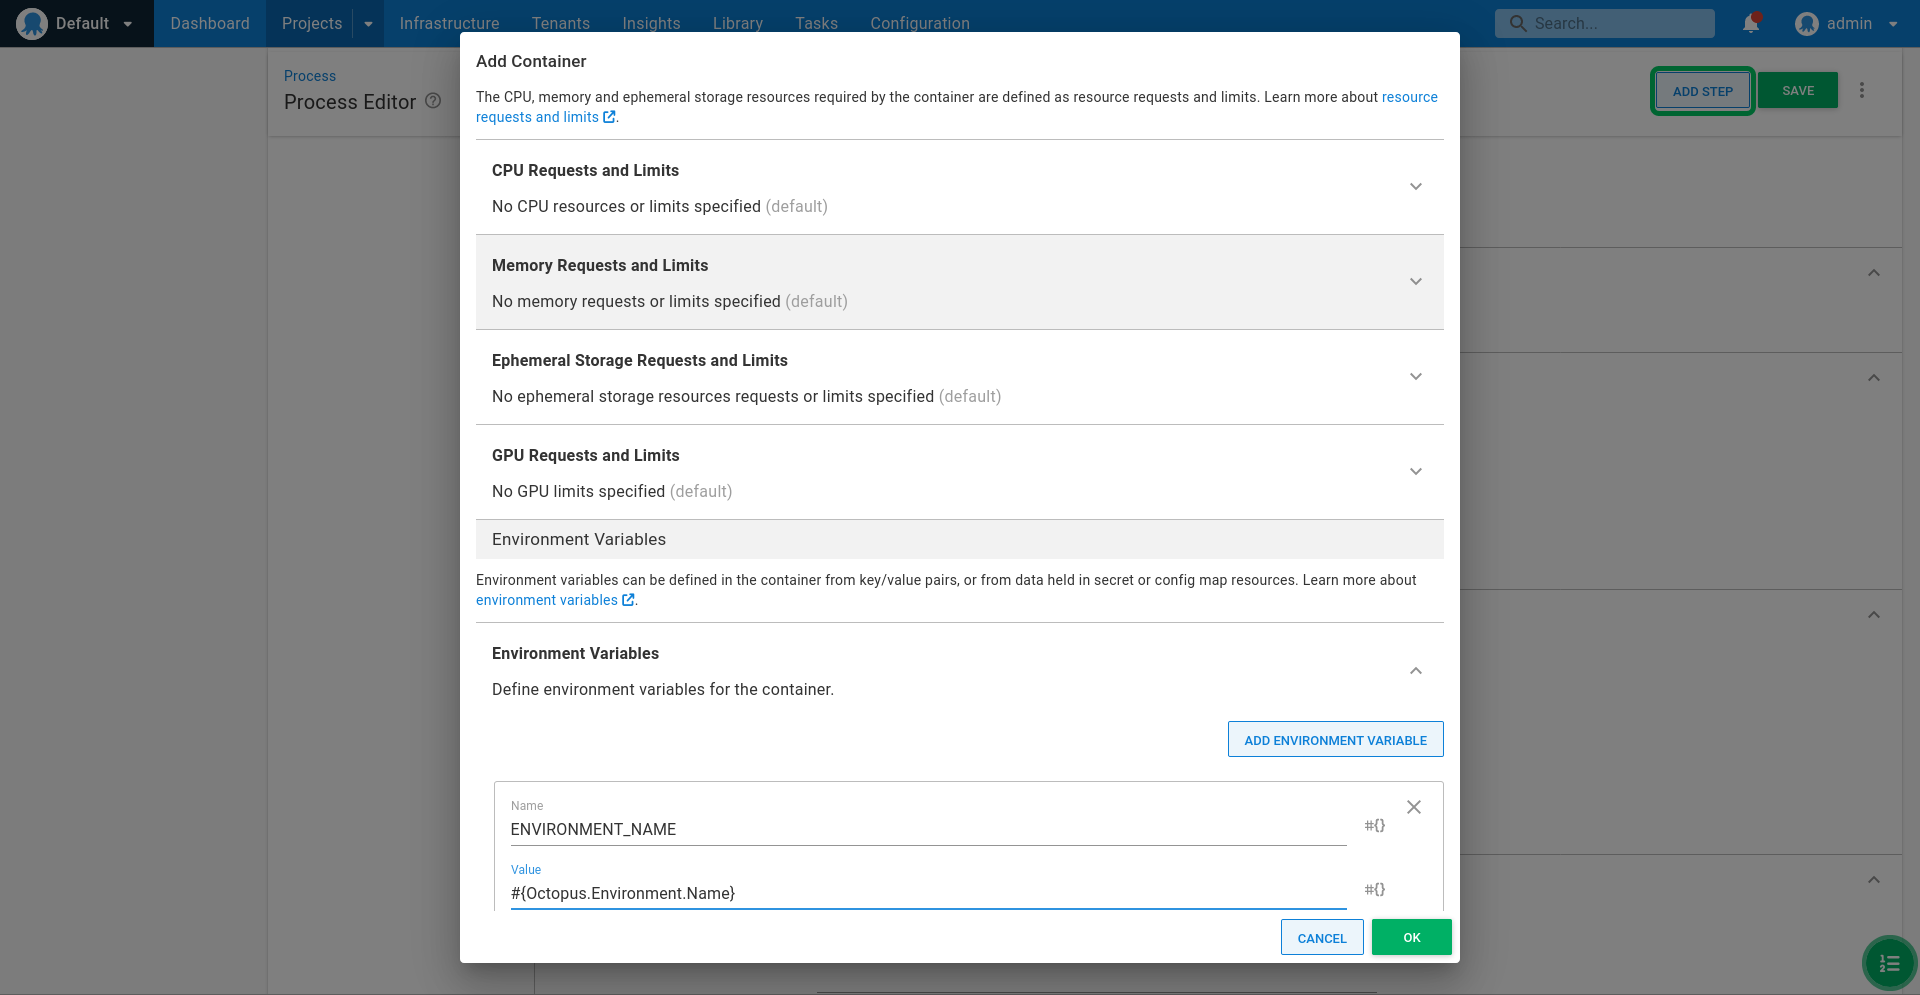The height and width of the screenshot is (995, 1920).
Task: Open the Process Editor help icon
Action: [433, 101]
